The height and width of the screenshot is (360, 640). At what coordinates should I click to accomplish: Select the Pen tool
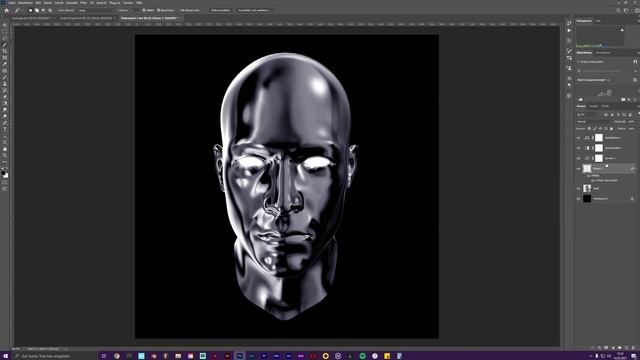pyautogui.click(x=5, y=123)
